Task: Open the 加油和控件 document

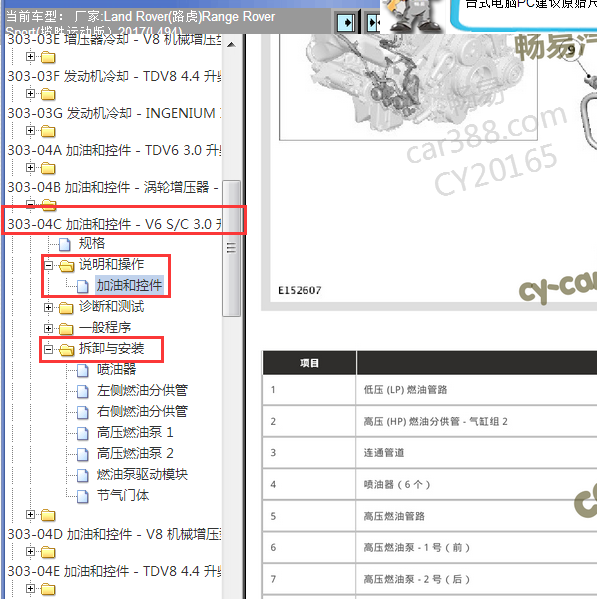Action: [129, 285]
